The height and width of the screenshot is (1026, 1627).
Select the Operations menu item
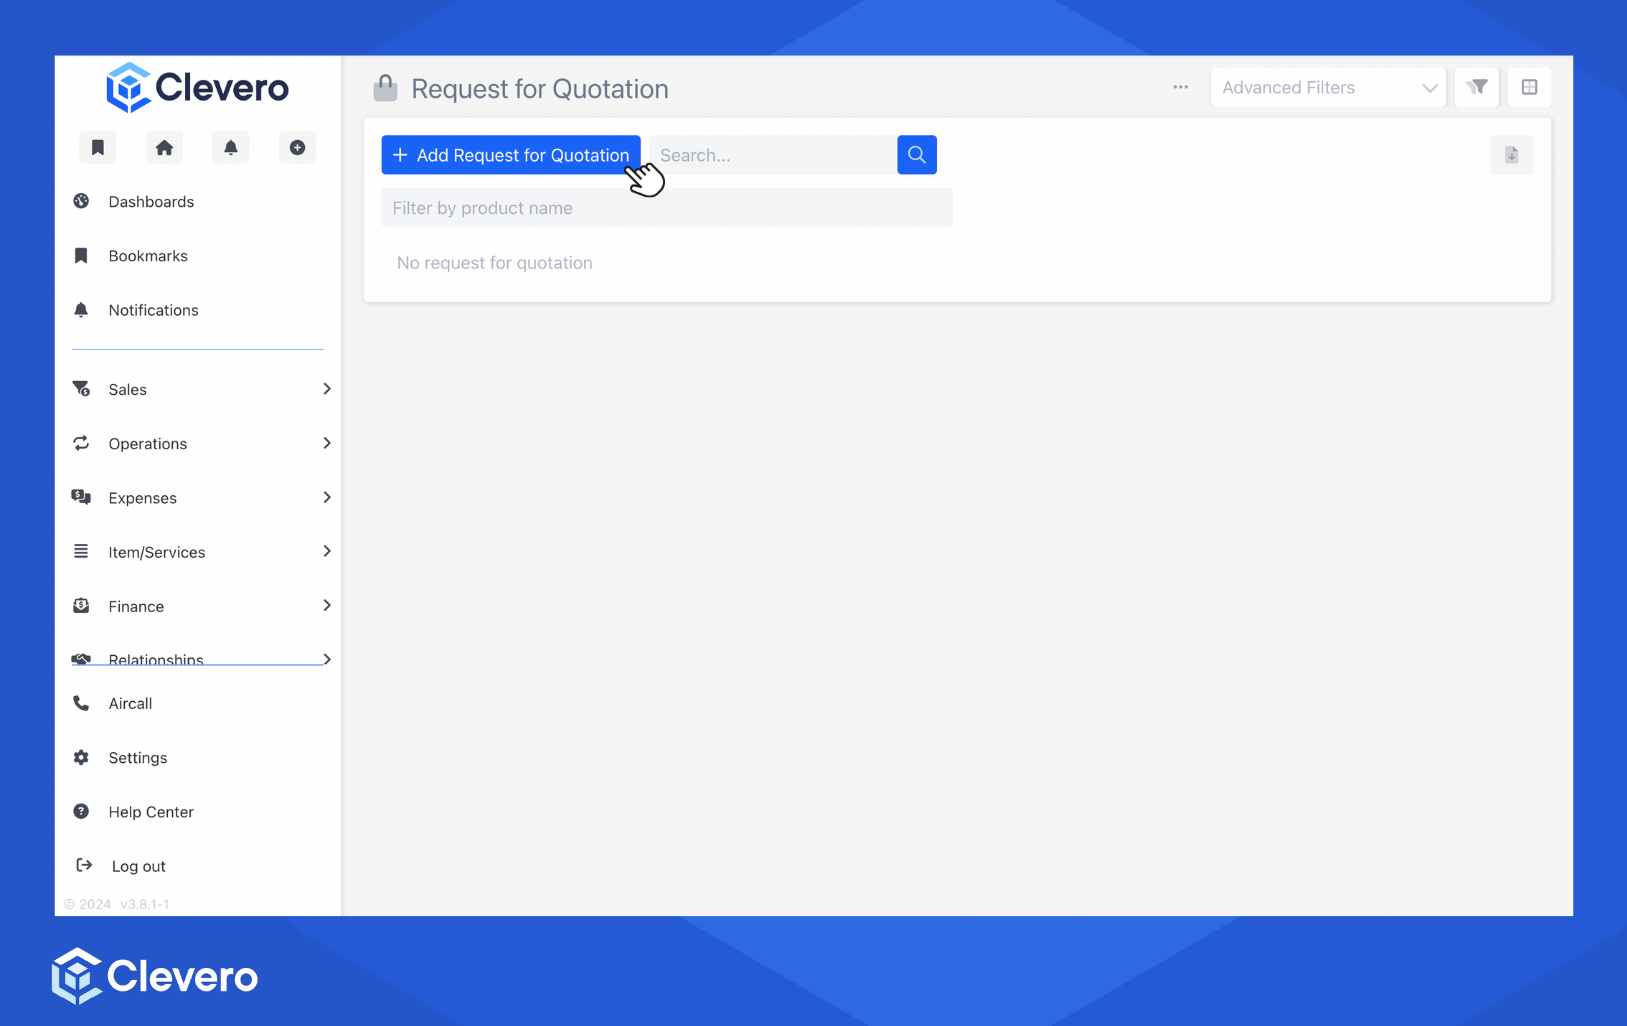click(147, 444)
